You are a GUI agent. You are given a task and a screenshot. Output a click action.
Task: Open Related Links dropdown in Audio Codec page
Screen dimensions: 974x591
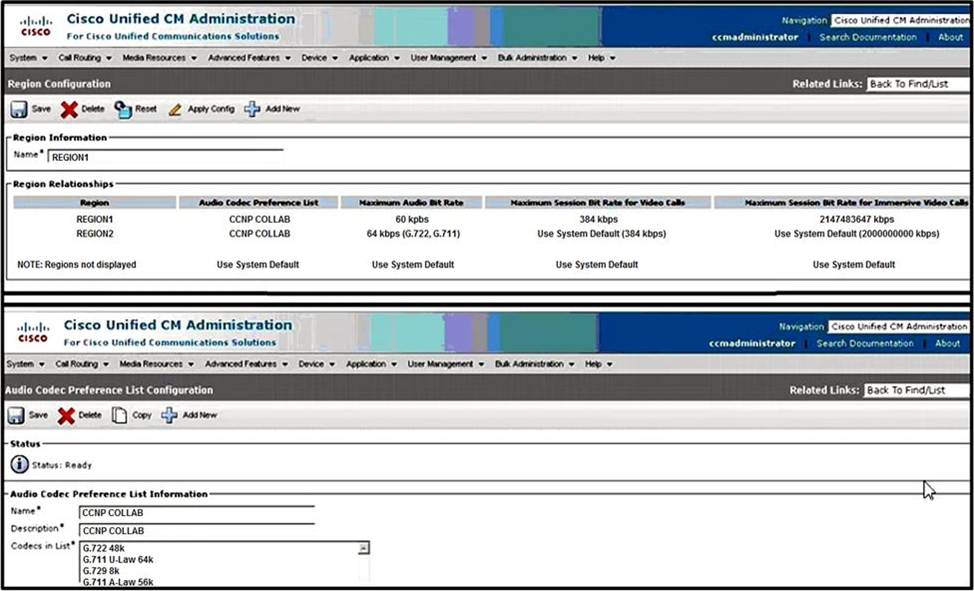coord(916,390)
